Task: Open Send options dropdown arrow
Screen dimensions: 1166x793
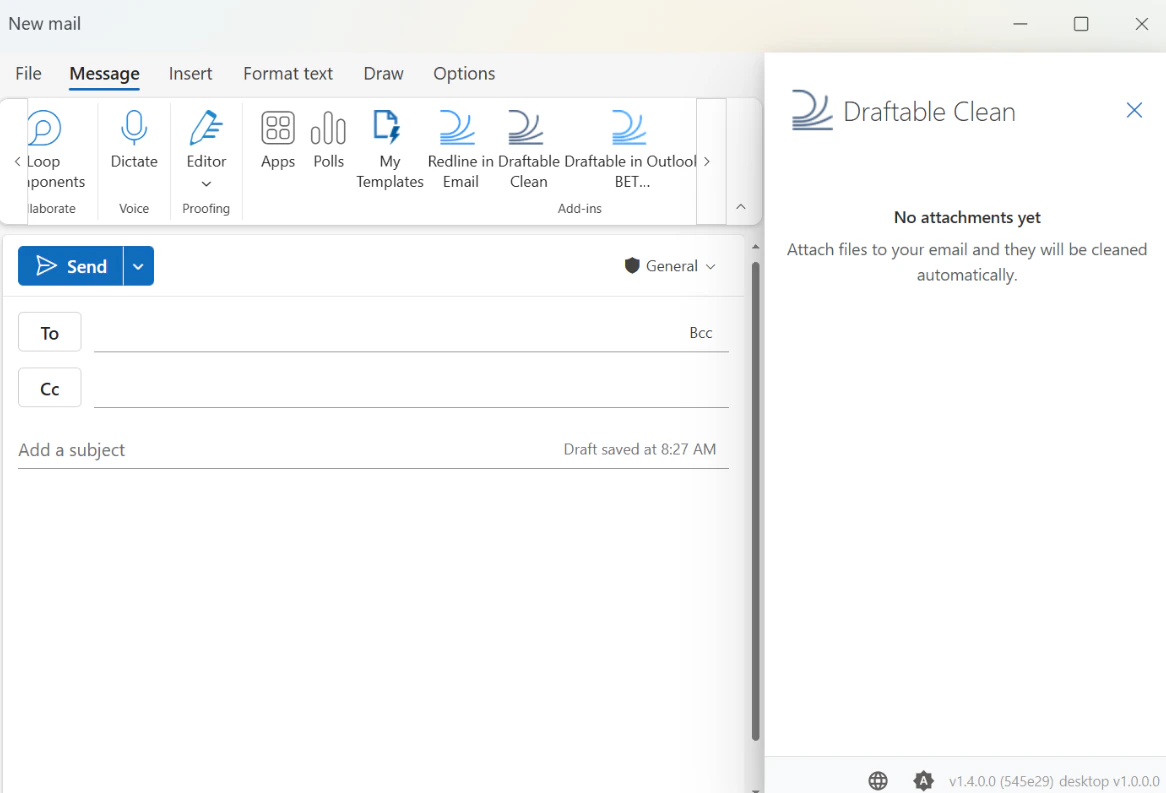Action: (138, 266)
